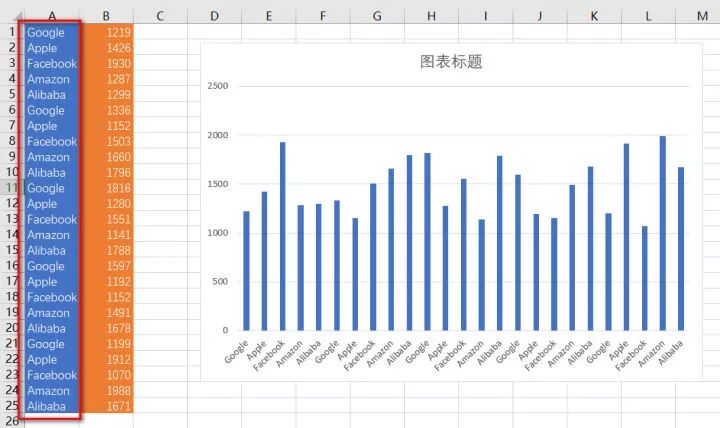Click cell B17 with value 1192

(106, 282)
